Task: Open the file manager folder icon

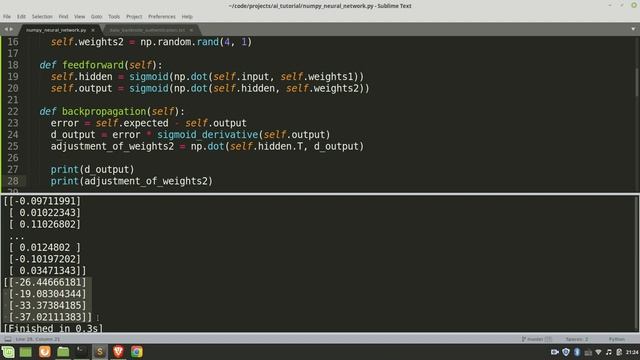Action: (63, 352)
